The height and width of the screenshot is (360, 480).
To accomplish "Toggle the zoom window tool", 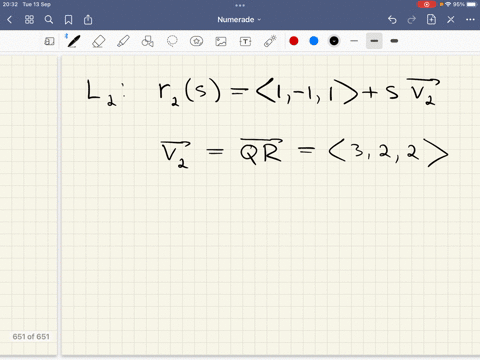I will [49, 41].
